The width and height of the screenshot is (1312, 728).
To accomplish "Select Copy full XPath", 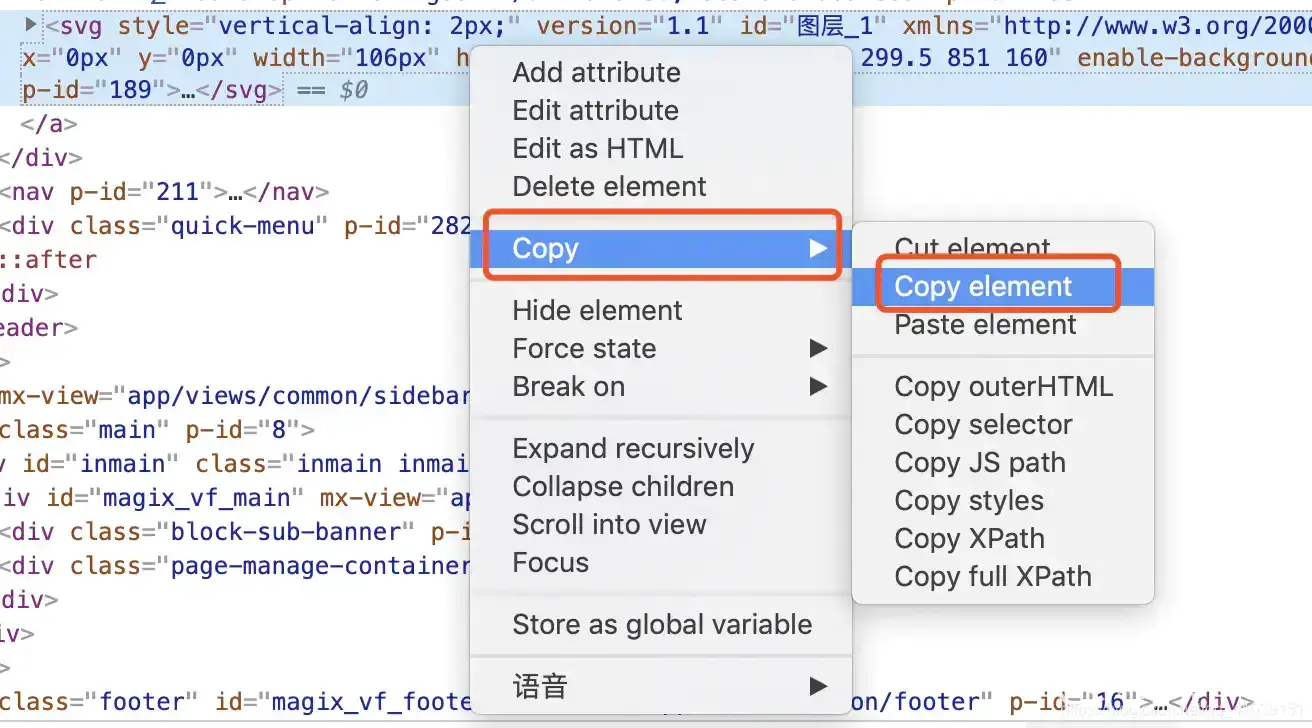I will coord(992,576).
